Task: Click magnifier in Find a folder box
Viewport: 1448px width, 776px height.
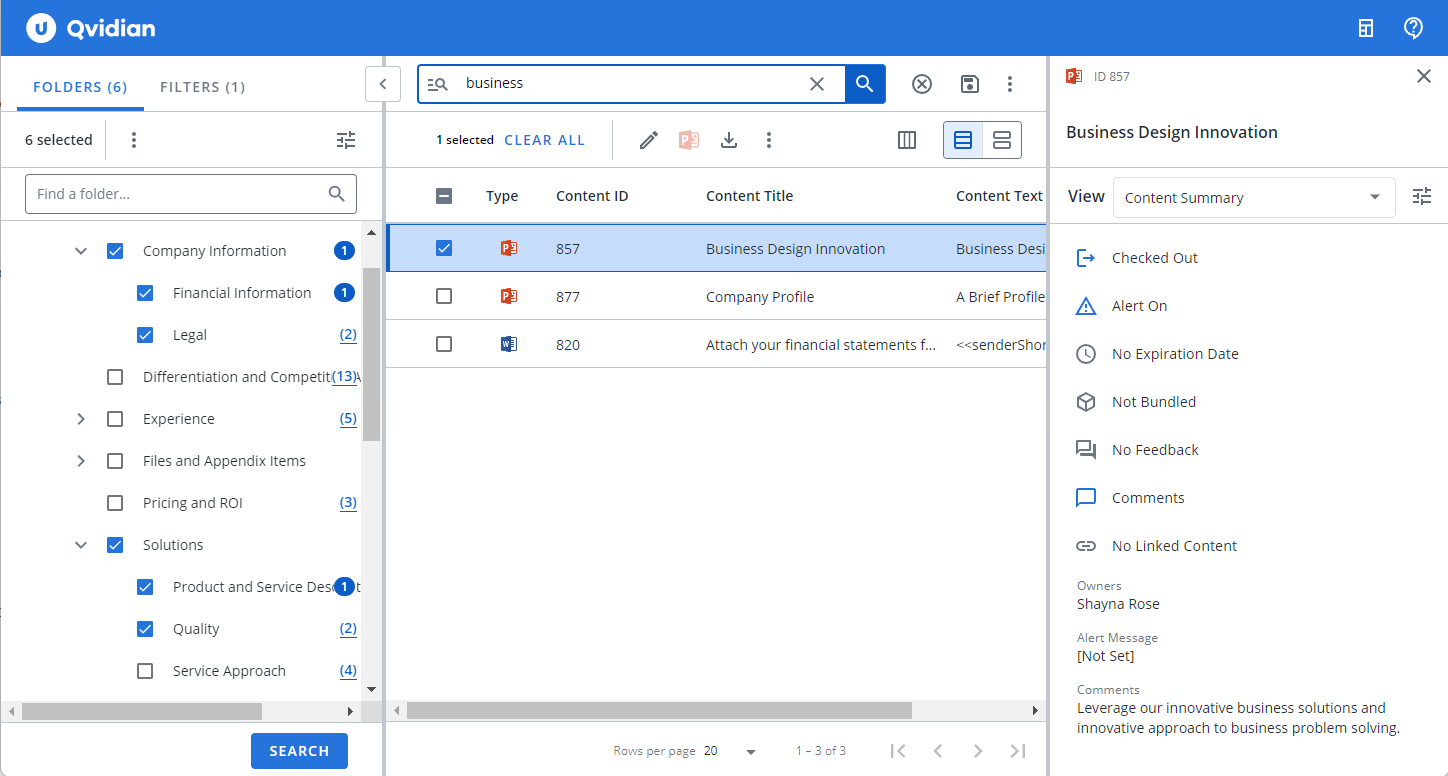Action: (x=337, y=194)
